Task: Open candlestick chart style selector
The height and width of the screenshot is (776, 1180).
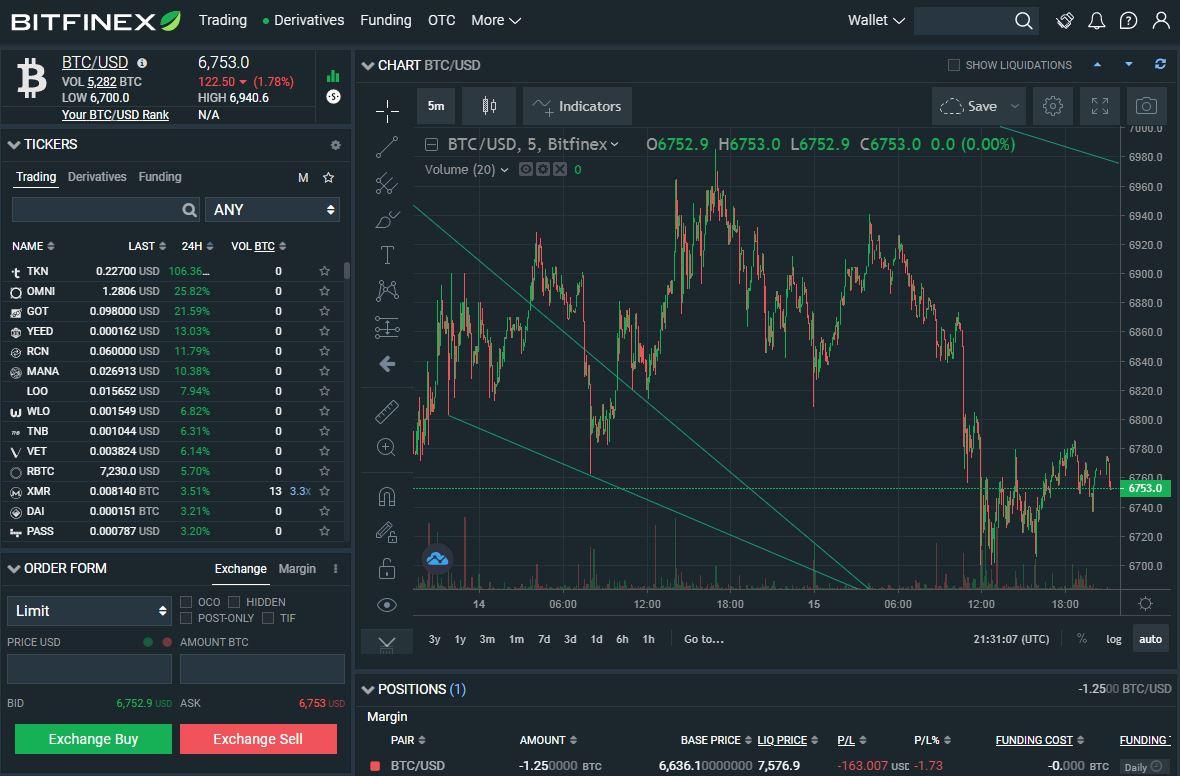Action: 489,106
